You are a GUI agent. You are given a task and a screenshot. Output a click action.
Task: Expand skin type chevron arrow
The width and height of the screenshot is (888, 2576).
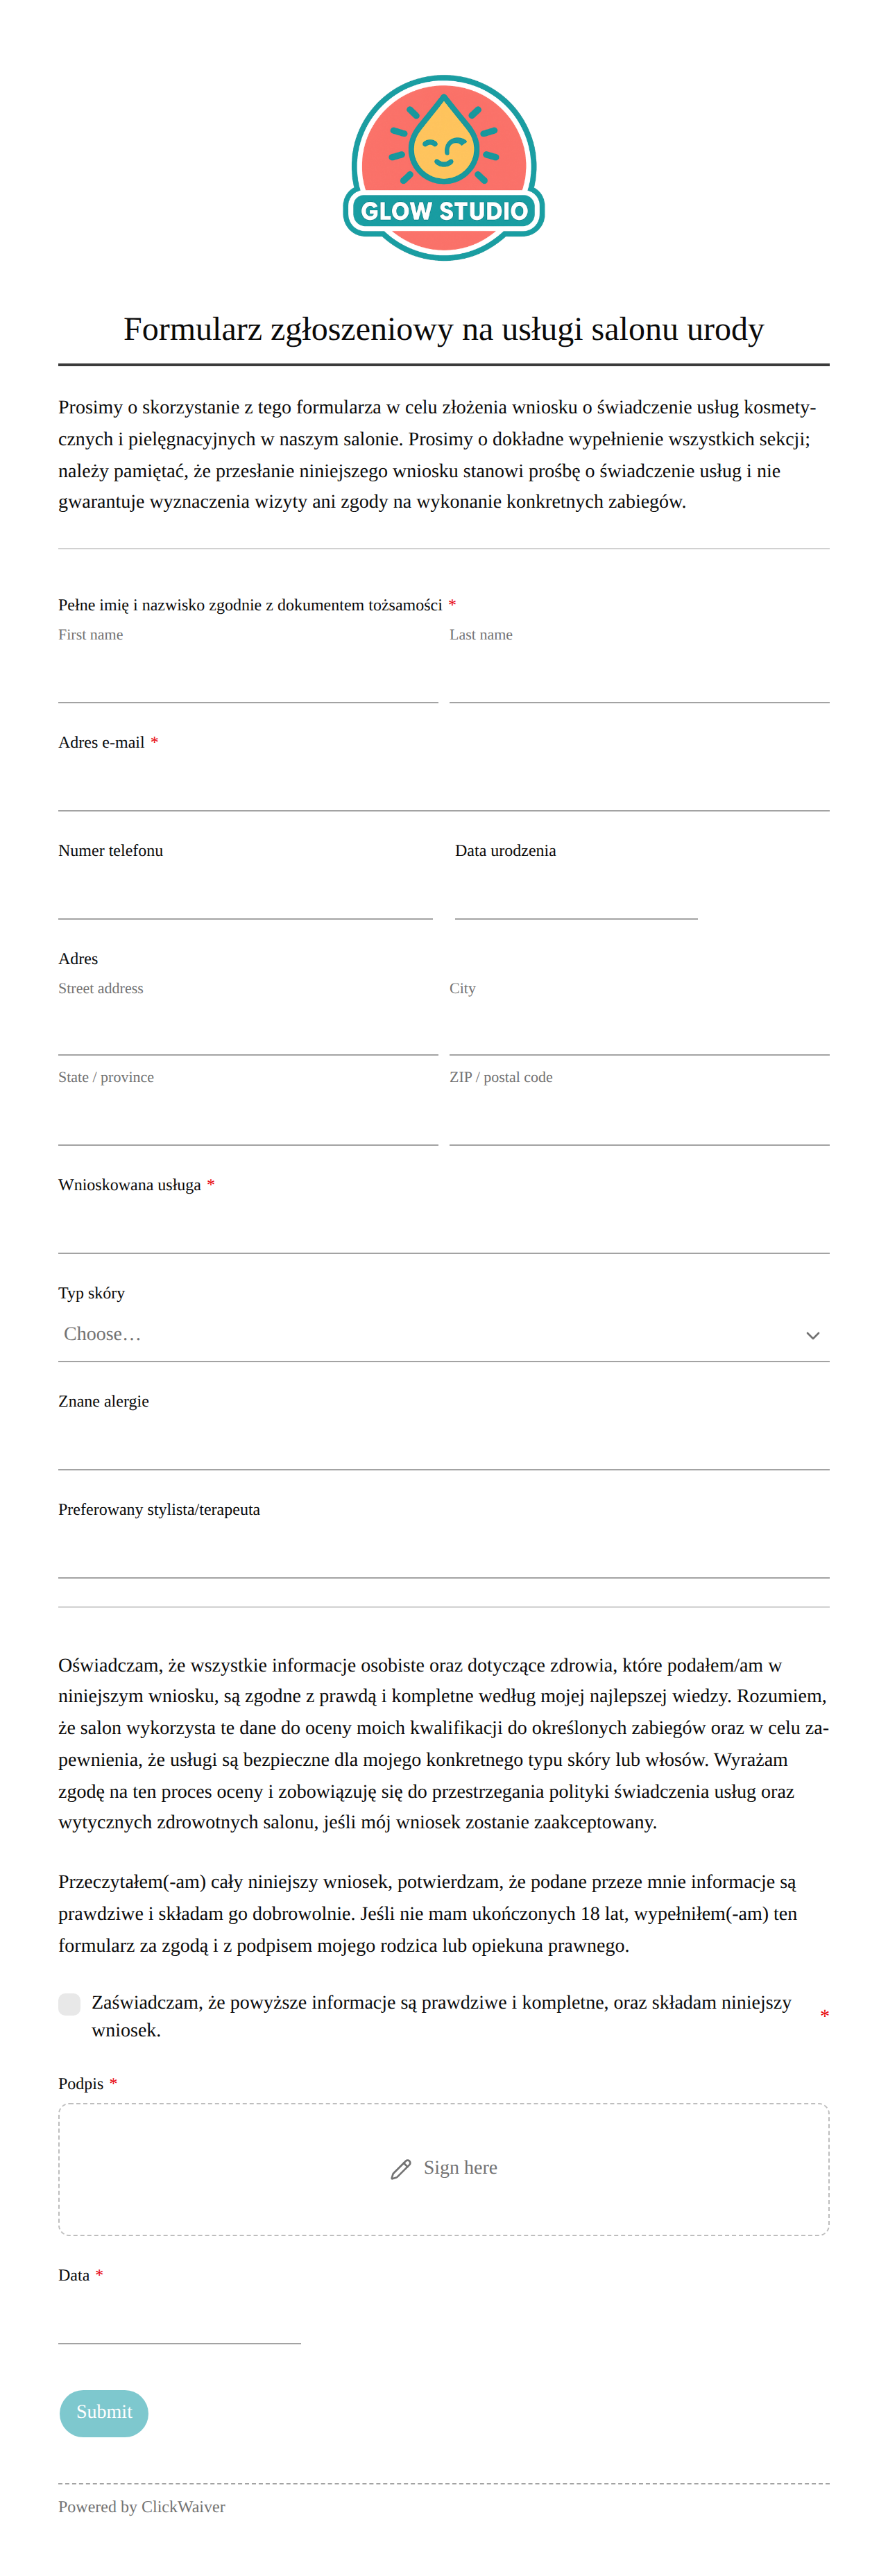(x=813, y=1336)
